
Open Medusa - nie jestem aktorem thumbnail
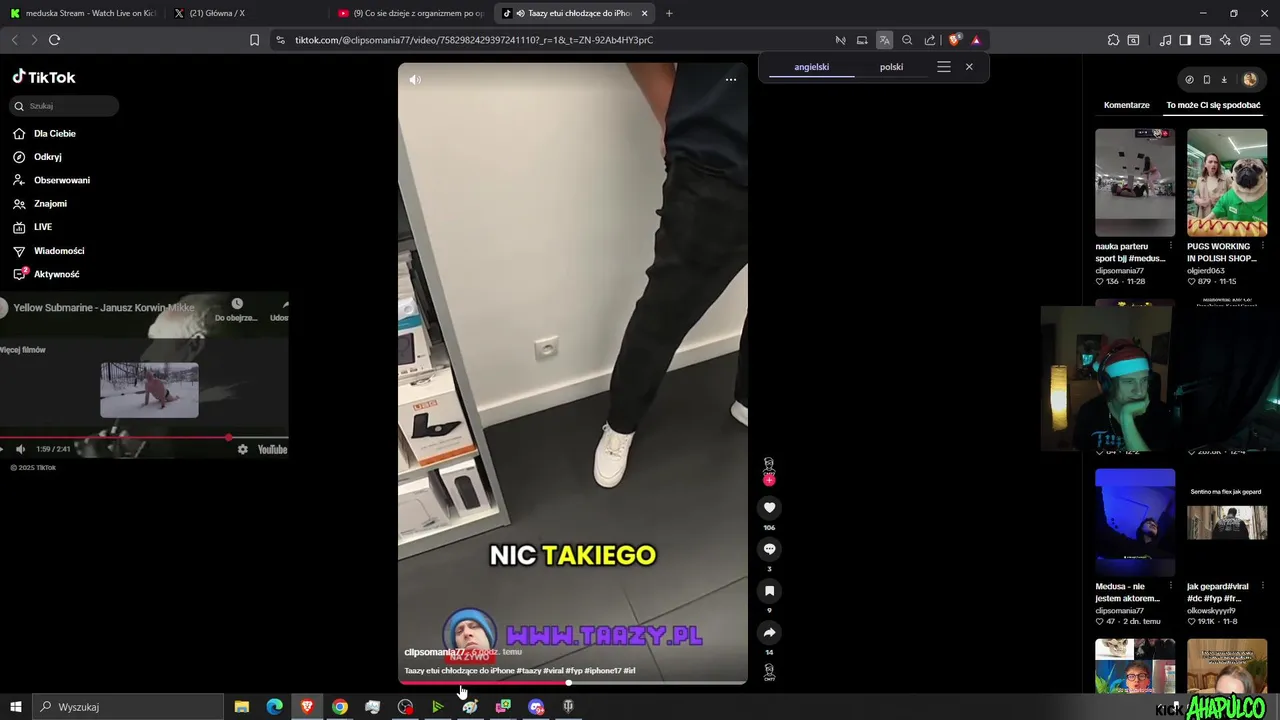1135,522
